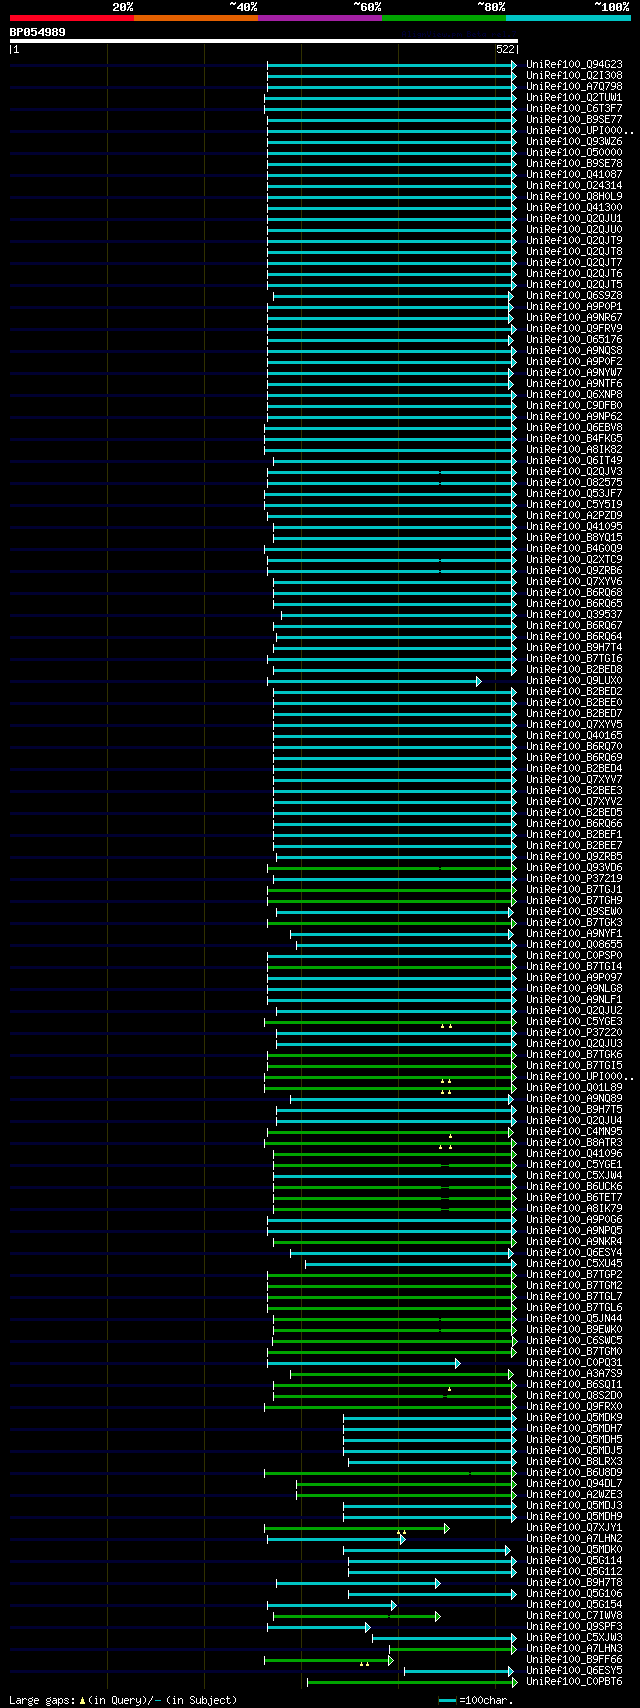Open hit UniRef100_B9SE77
This screenshot has height=1708, width=640.
coord(574,120)
